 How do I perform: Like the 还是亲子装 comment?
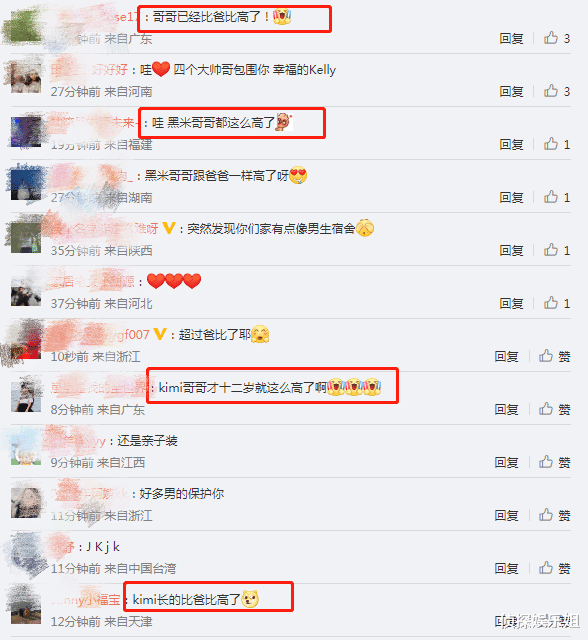pyautogui.click(x=555, y=462)
